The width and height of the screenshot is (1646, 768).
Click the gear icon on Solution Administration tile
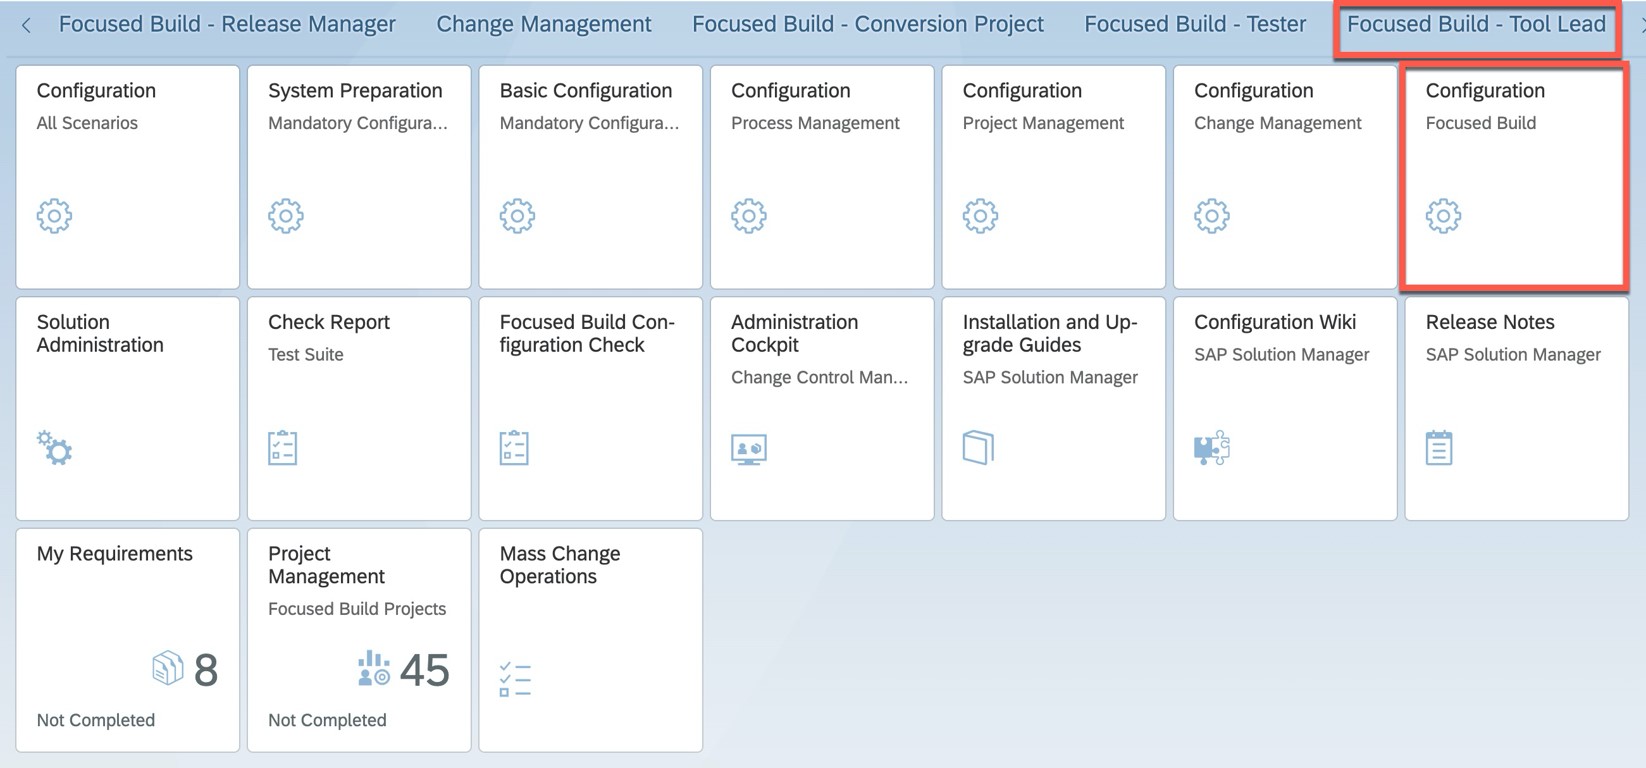pyautogui.click(x=54, y=448)
